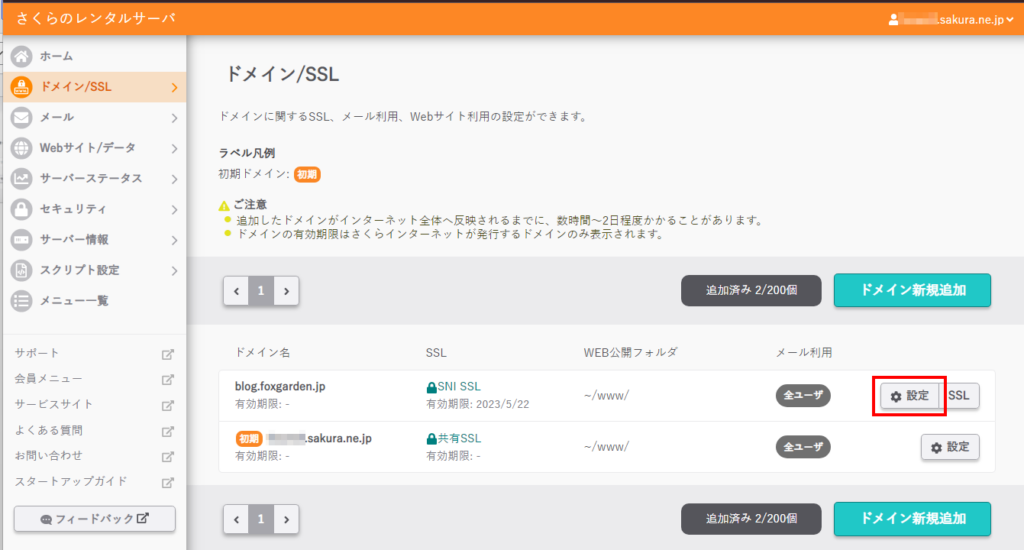This screenshot has height=550, width=1024.
Task: Go to previous page in bottom pagination
Action: pos(236,519)
